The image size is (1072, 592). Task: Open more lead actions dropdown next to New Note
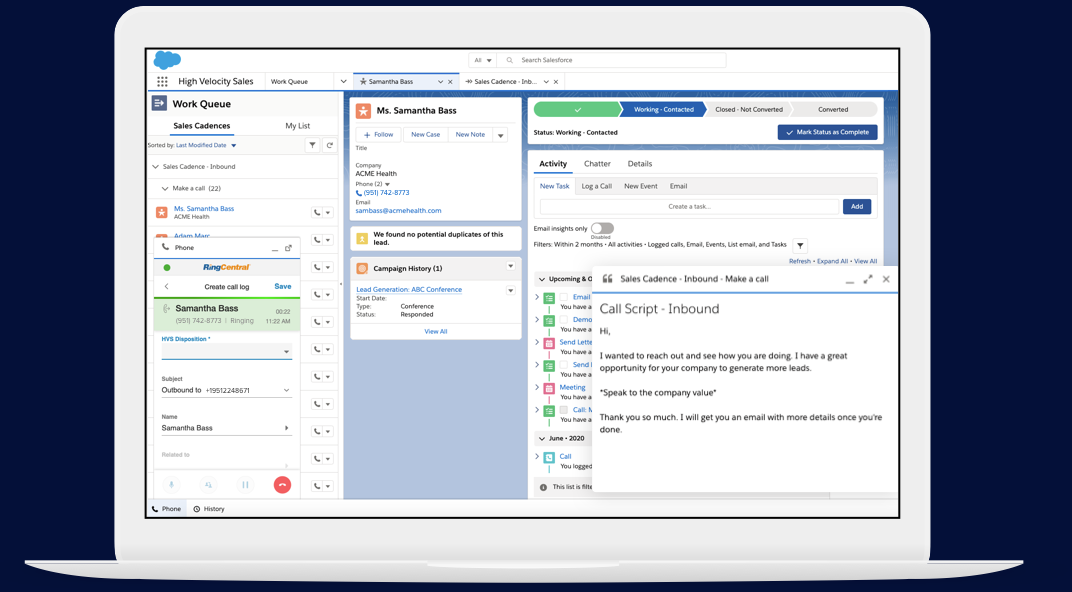500,135
